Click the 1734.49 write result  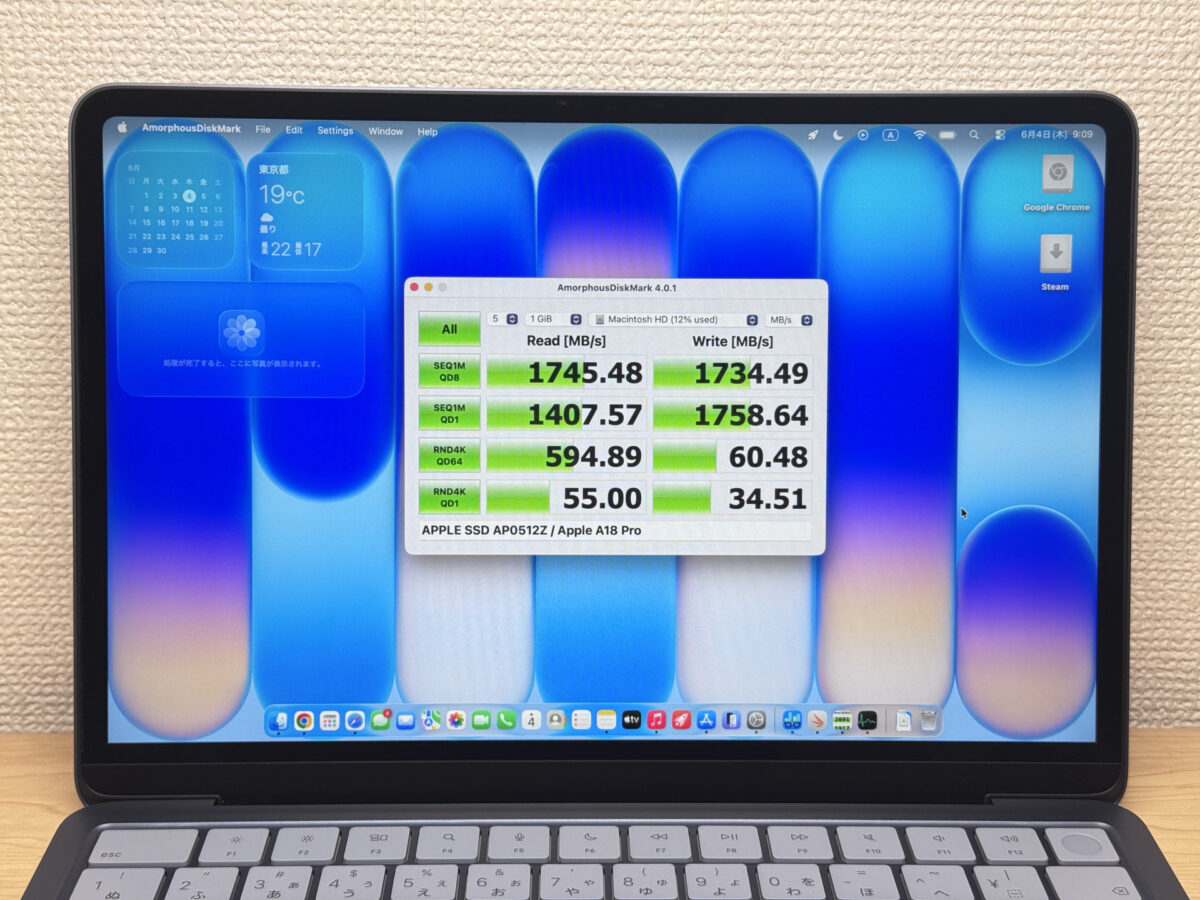pos(732,373)
